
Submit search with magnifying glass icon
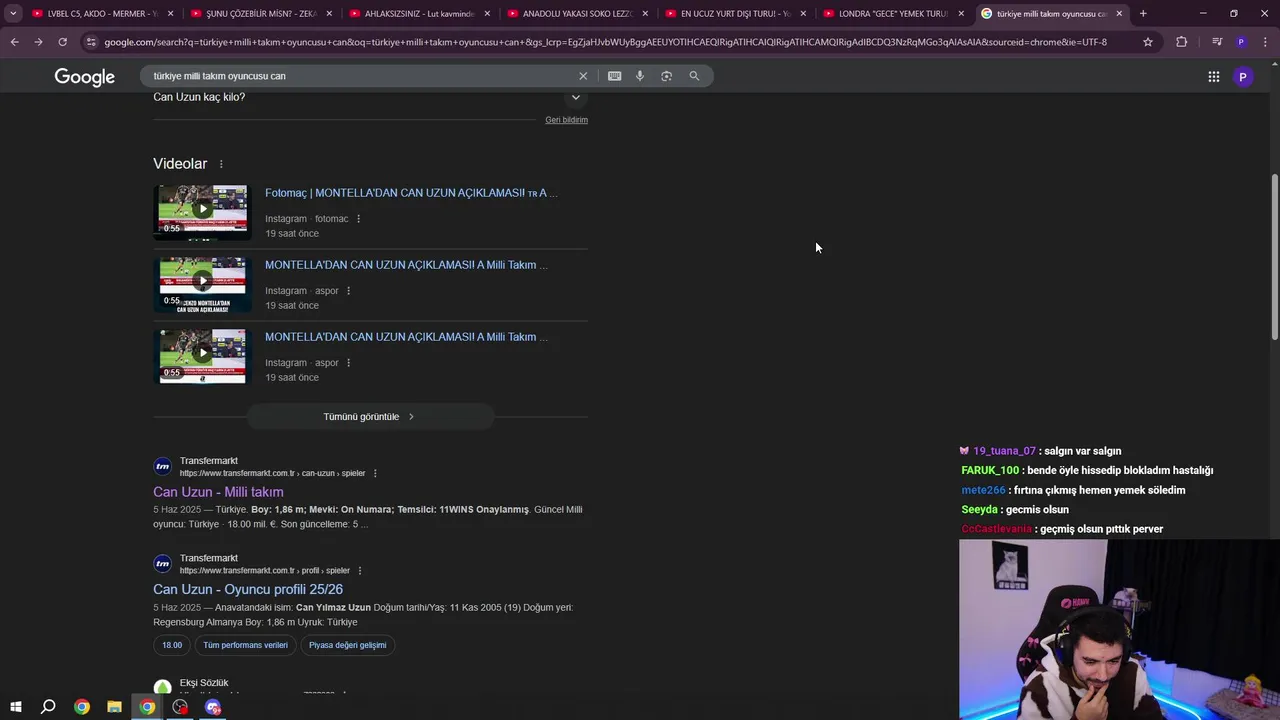(694, 76)
